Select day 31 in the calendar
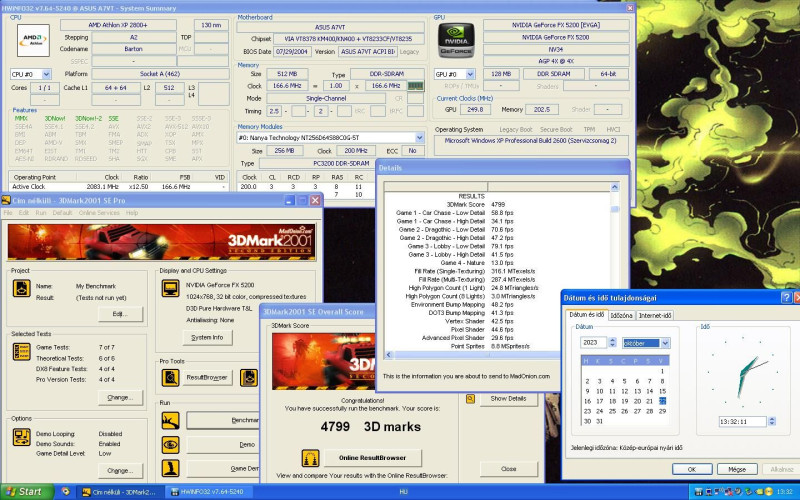 tap(599, 421)
